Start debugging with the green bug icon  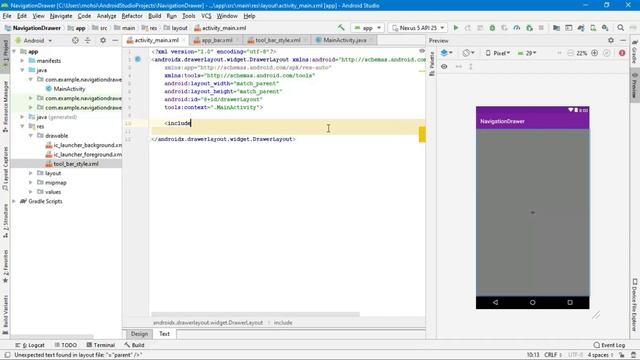click(492, 28)
